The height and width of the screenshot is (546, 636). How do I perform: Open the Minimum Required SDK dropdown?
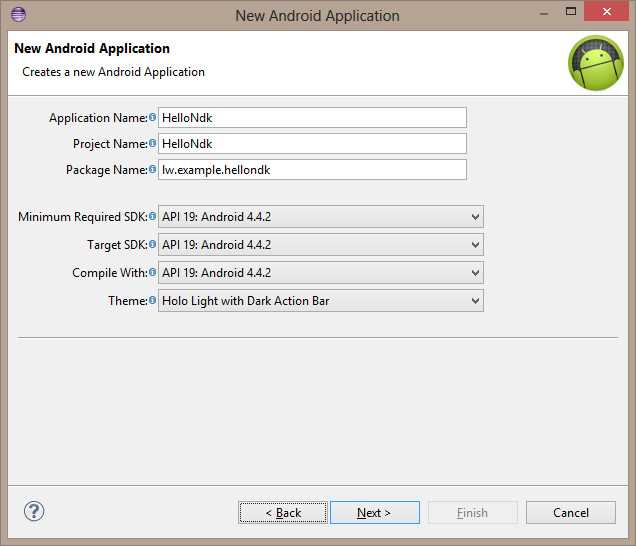click(x=321, y=217)
